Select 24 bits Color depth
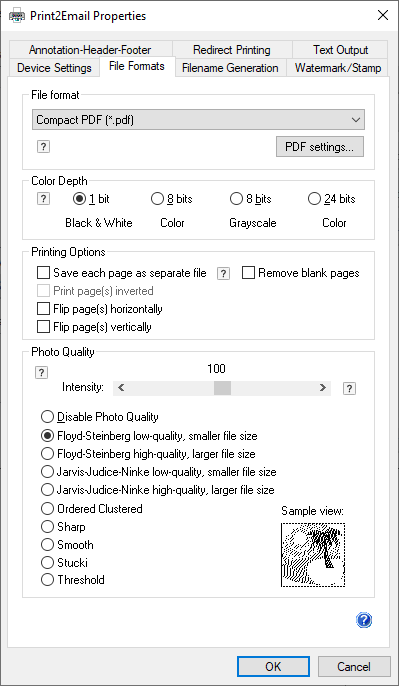The image size is (399, 686). [314, 200]
